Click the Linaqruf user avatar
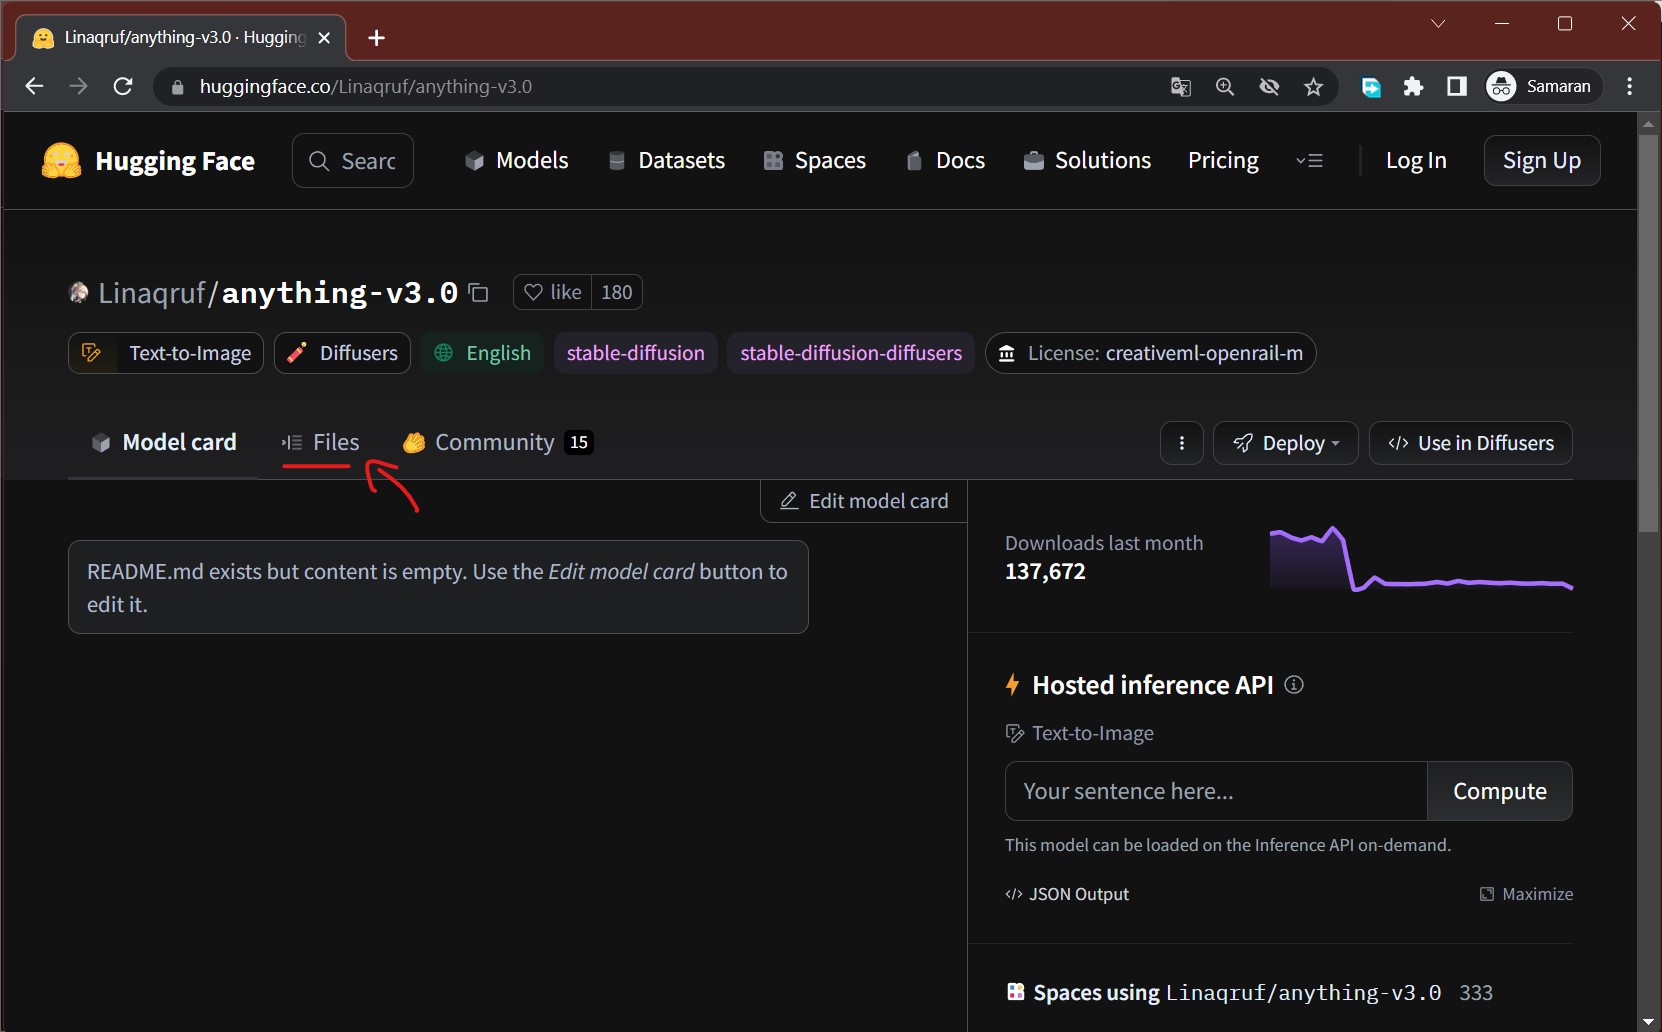Viewport: 1662px width, 1032px height. pos(78,292)
